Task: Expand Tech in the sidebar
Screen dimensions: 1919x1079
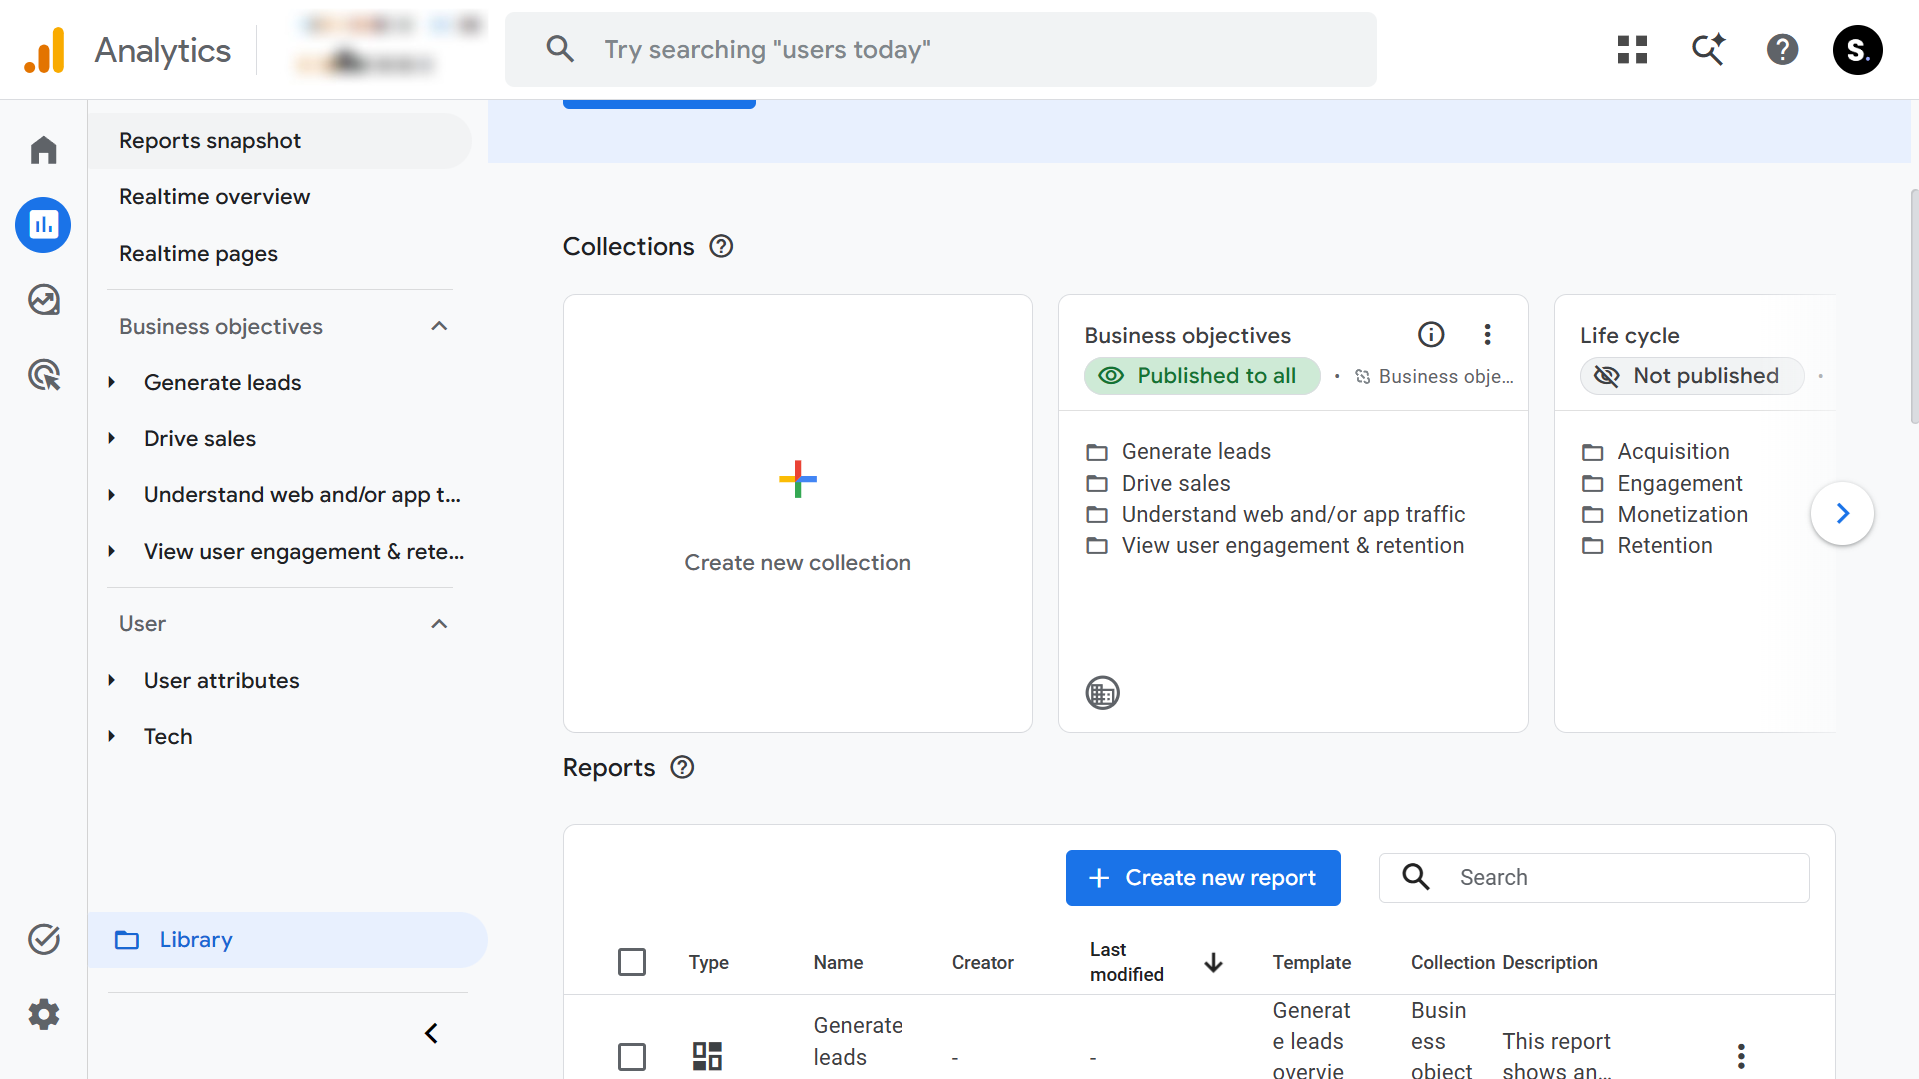Action: [x=112, y=736]
